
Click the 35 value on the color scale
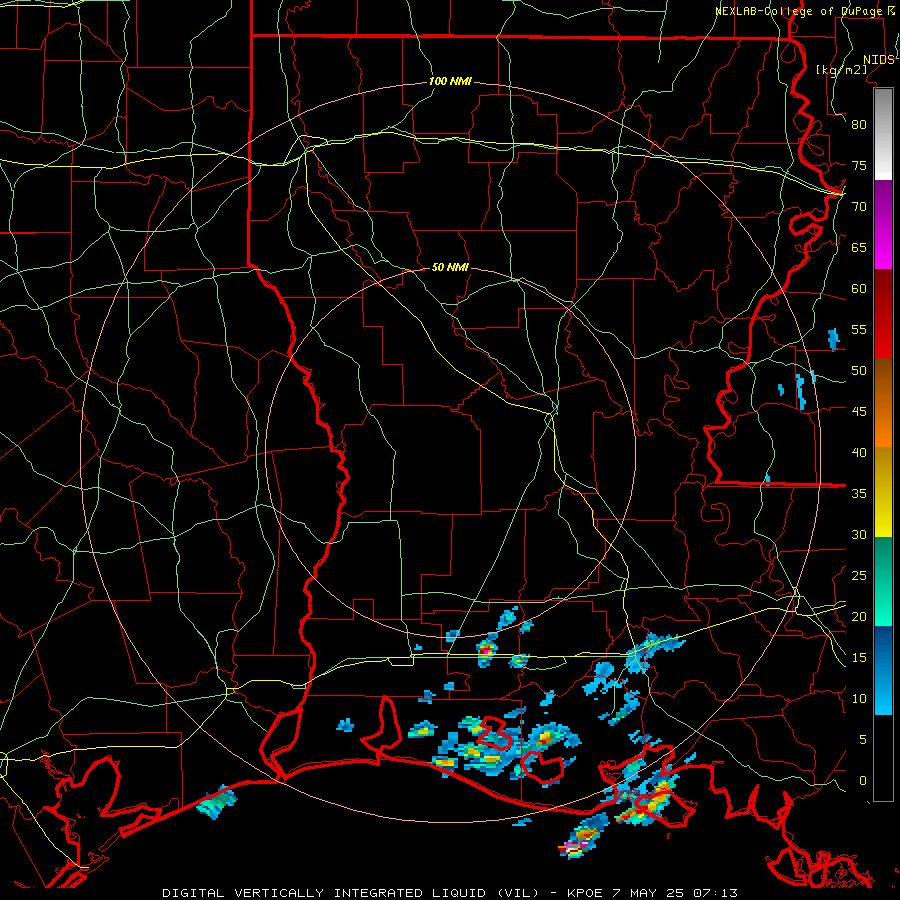pyautogui.click(x=859, y=494)
